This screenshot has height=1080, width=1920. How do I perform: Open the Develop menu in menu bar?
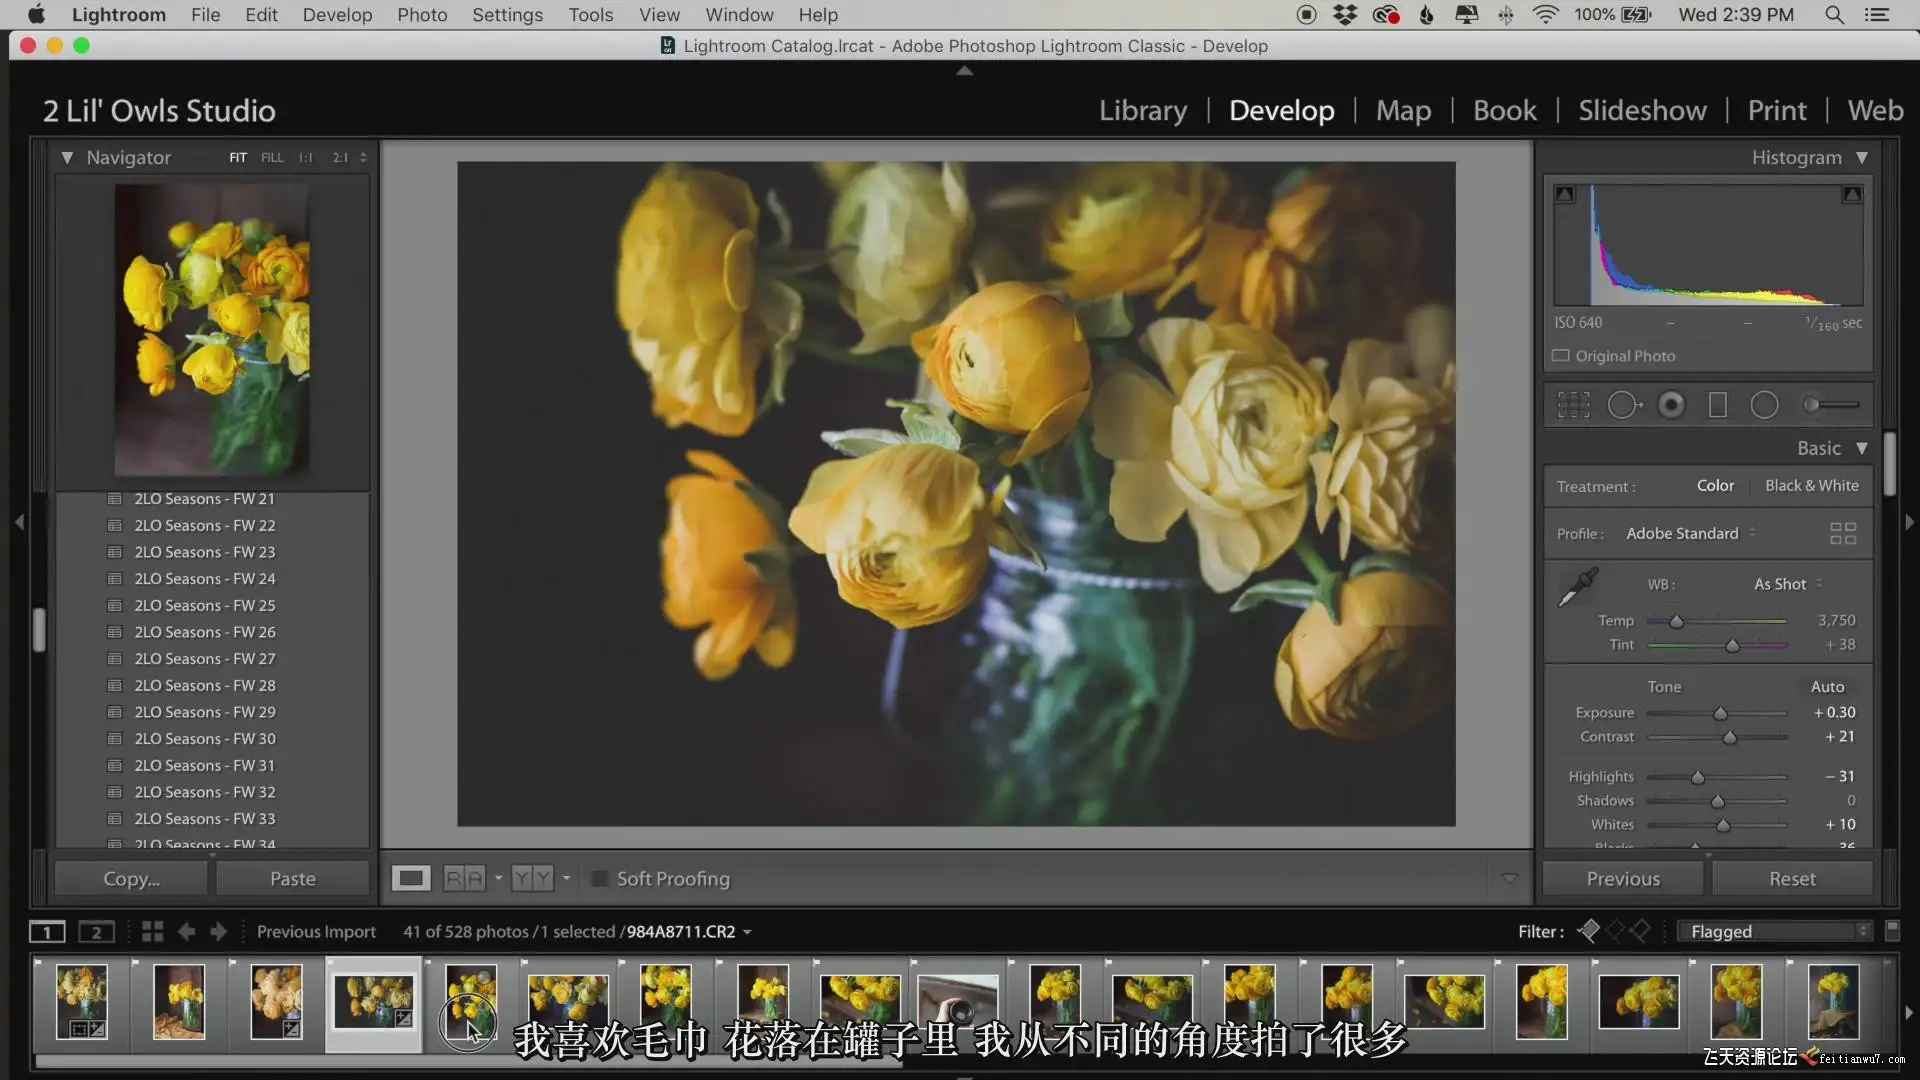click(x=337, y=15)
